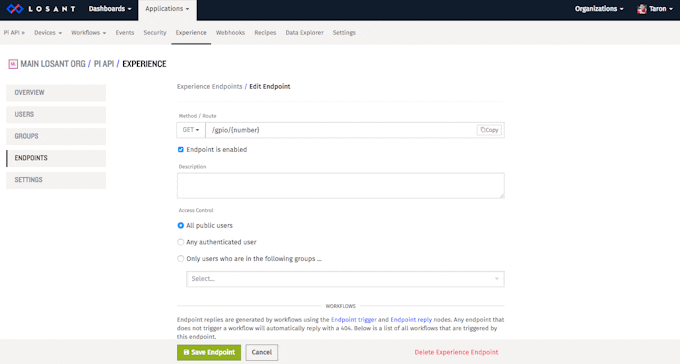The width and height of the screenshot is (680, 364).
Task: Select All public users access option
Action: click(x=181, y=226)
